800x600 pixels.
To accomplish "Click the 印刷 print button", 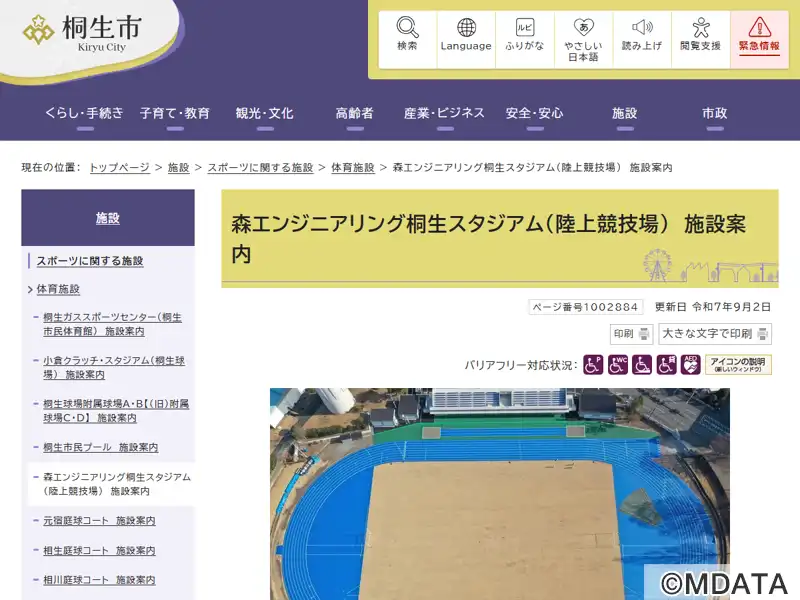I will click(632, 334).
